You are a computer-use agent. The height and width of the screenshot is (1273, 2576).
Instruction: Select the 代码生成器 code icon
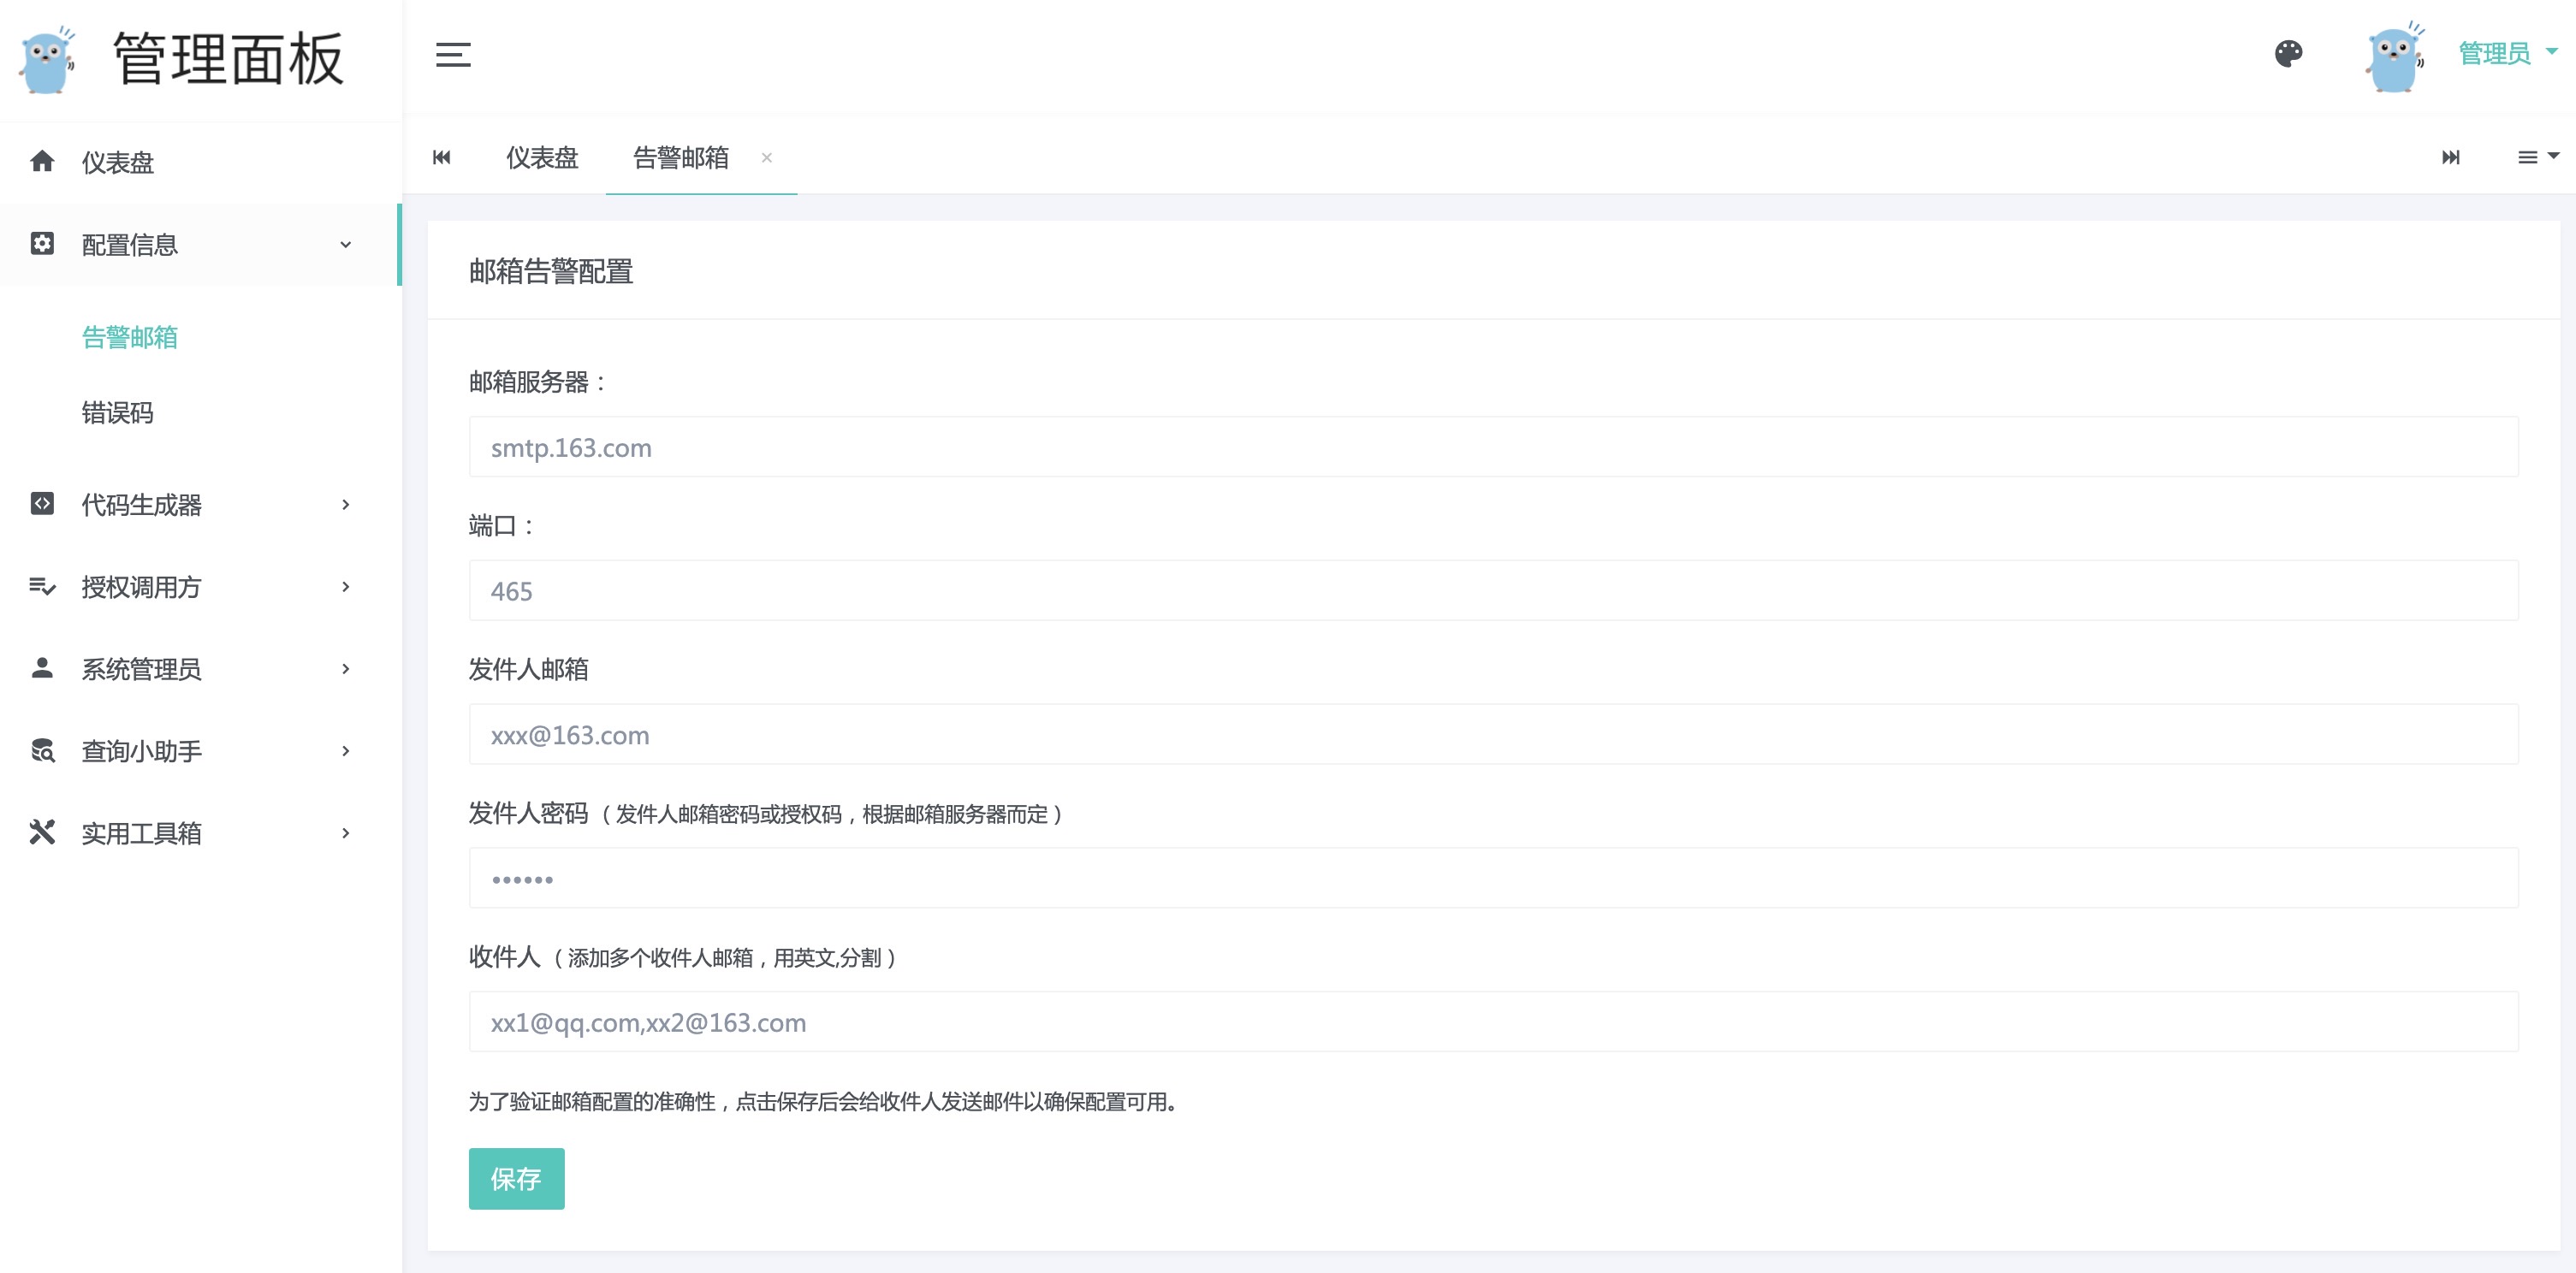[x=42, y=505]
